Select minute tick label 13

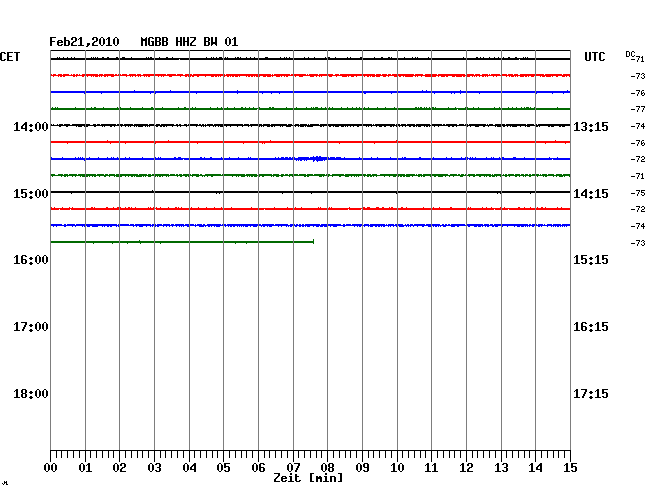(501, 468)
